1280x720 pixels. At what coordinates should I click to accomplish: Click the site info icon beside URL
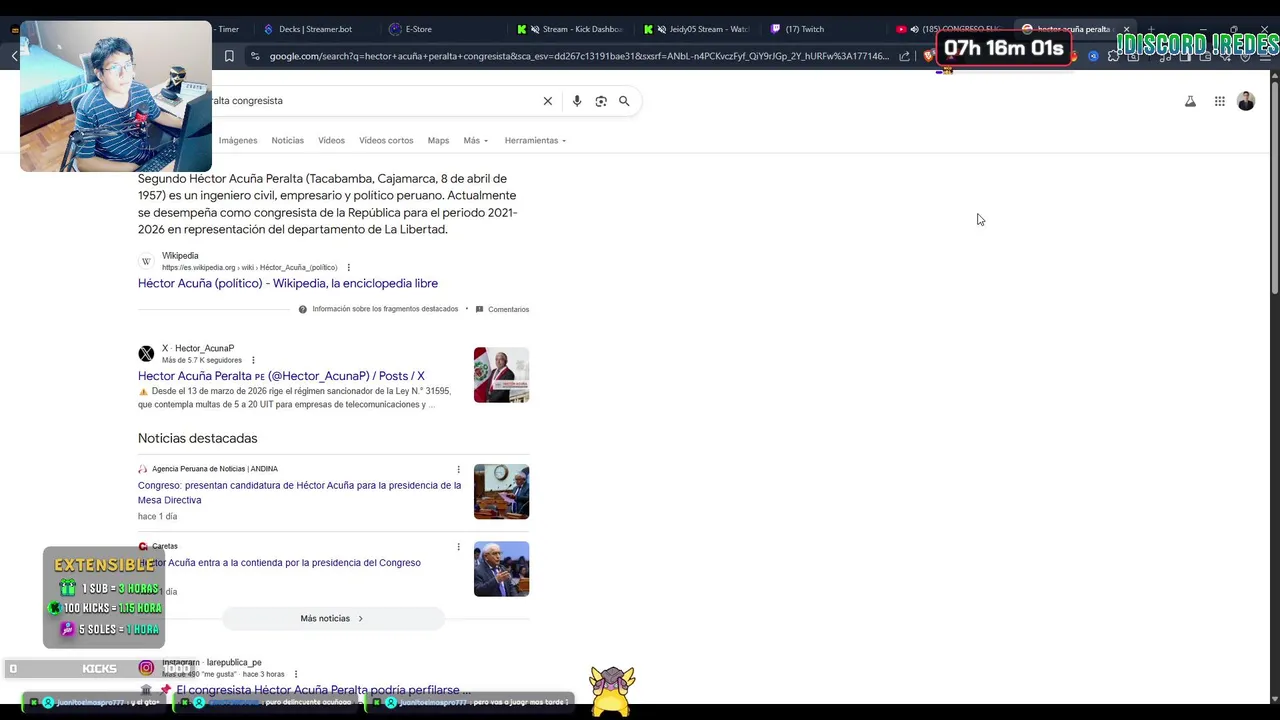pyautogui.click(x=255, y=56)
